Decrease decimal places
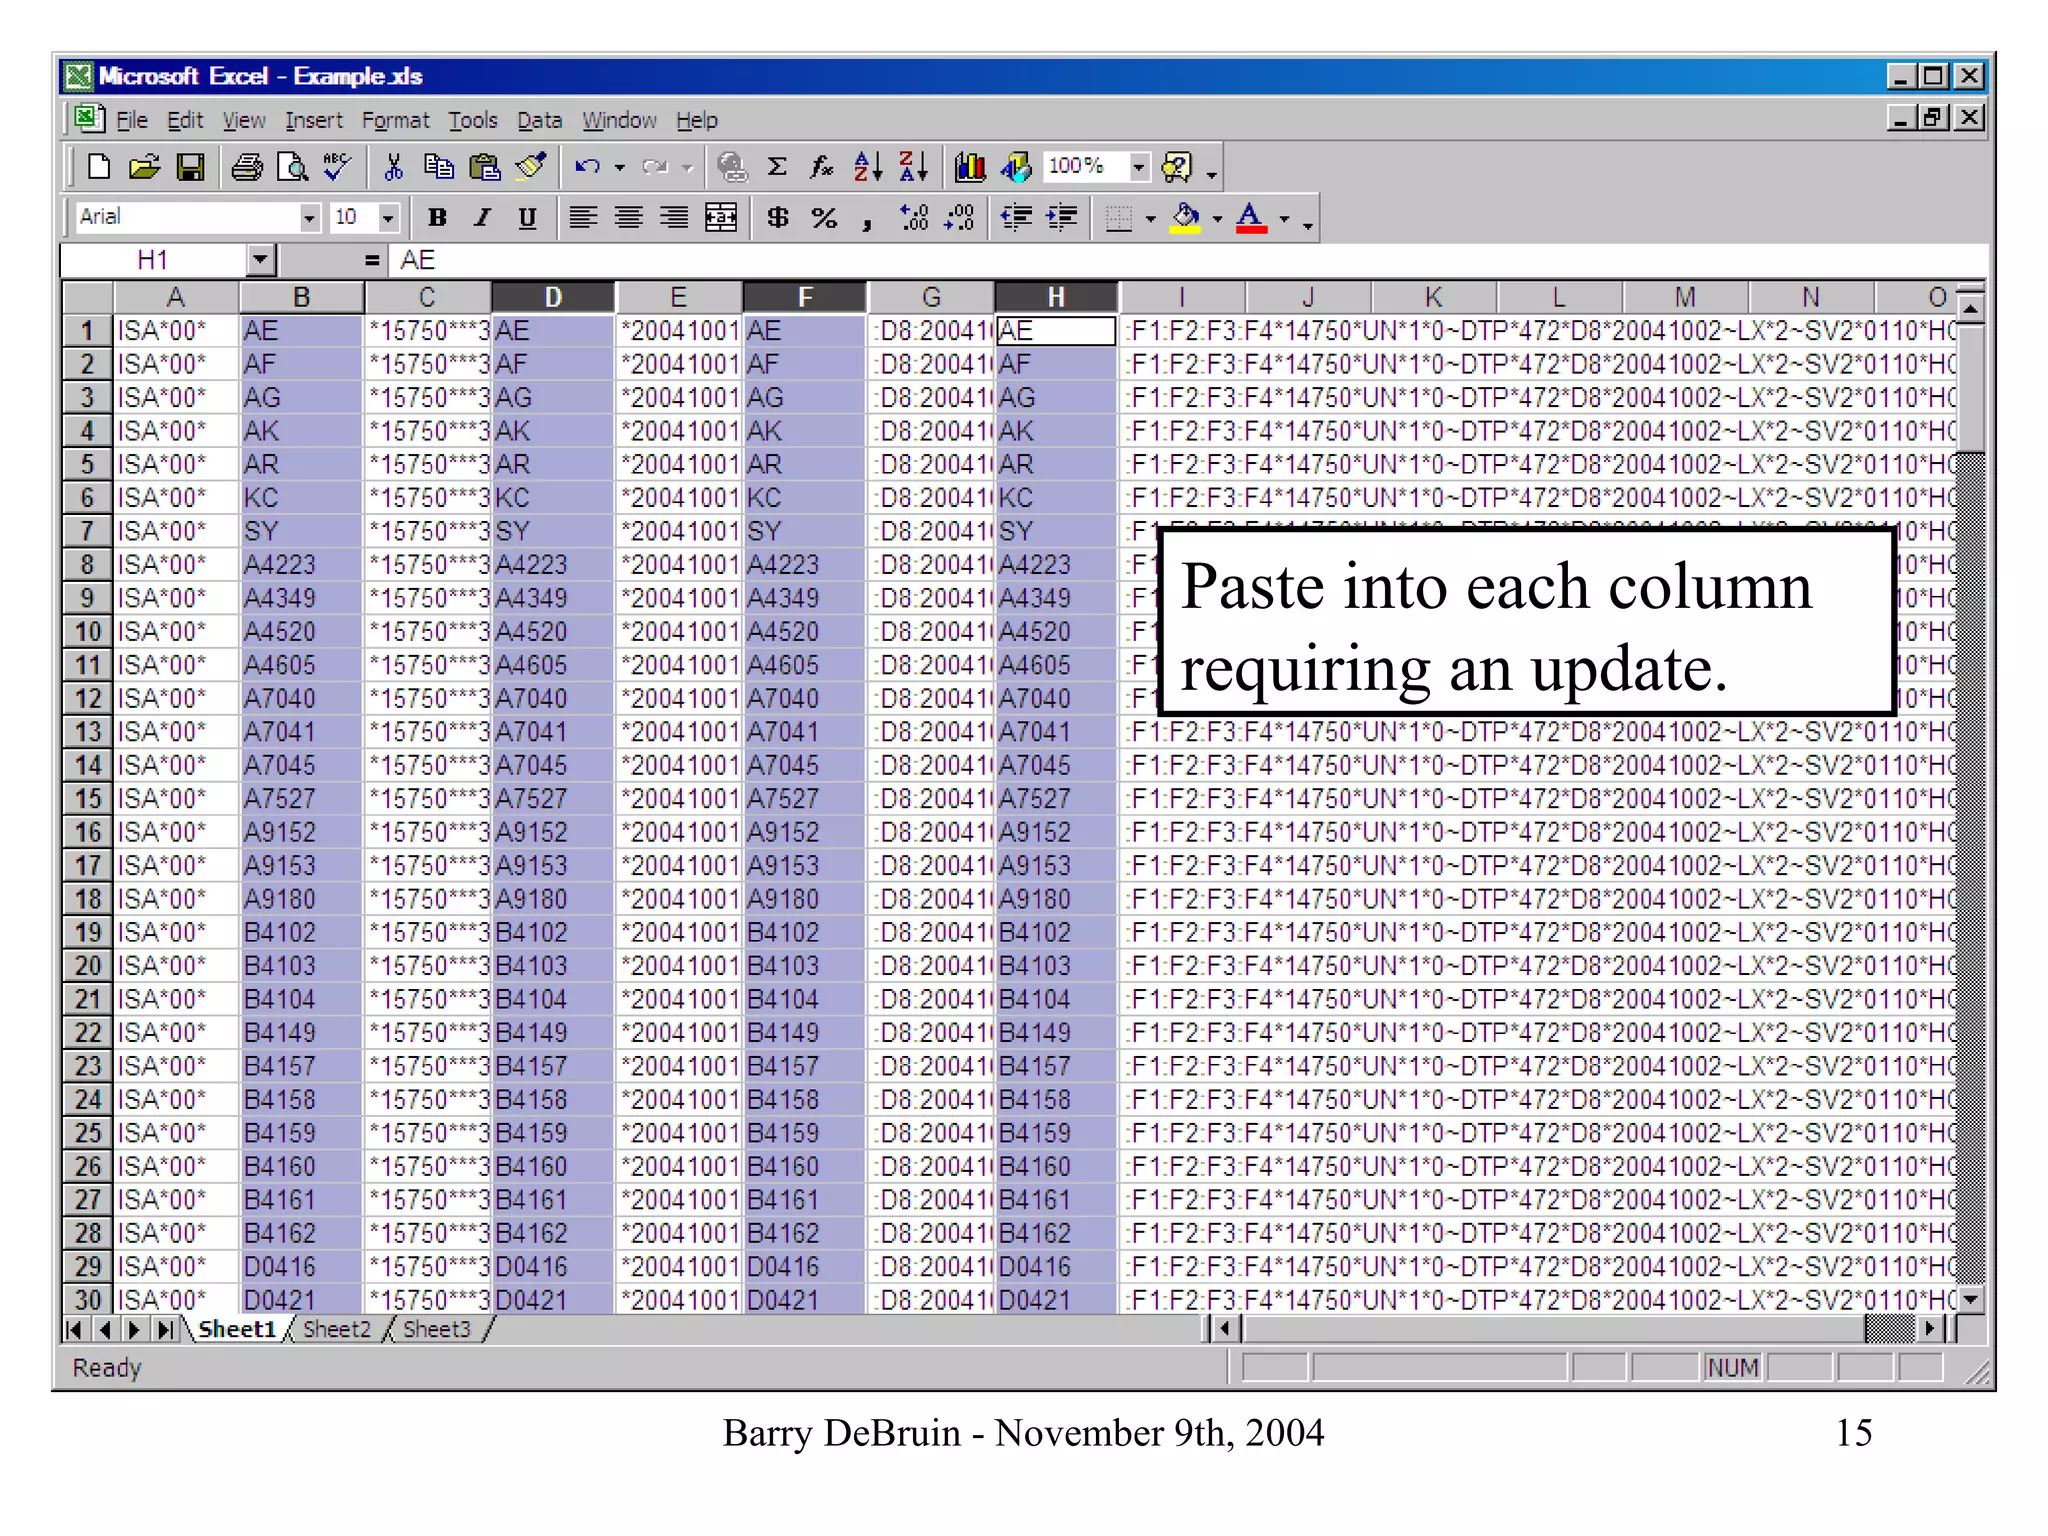The image size is (2048, 1536). click(960, 217)
